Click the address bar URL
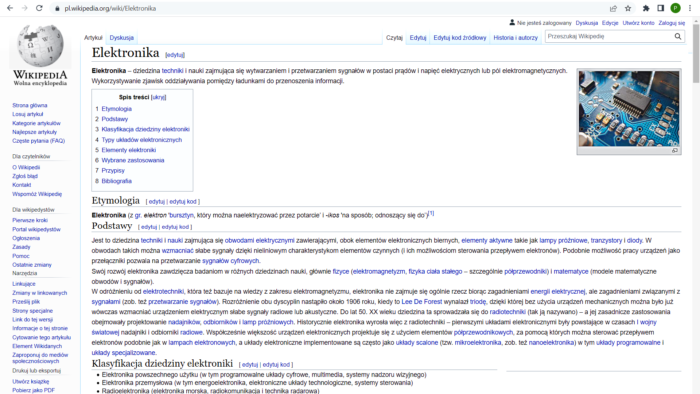 [110, 8]
